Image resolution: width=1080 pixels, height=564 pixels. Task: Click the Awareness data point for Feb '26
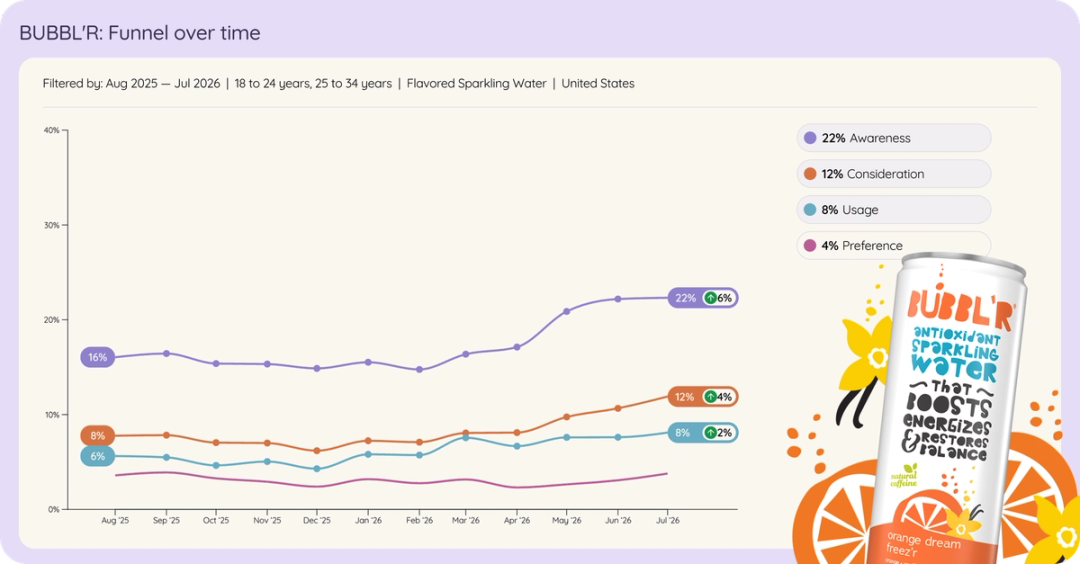[419, 370]
